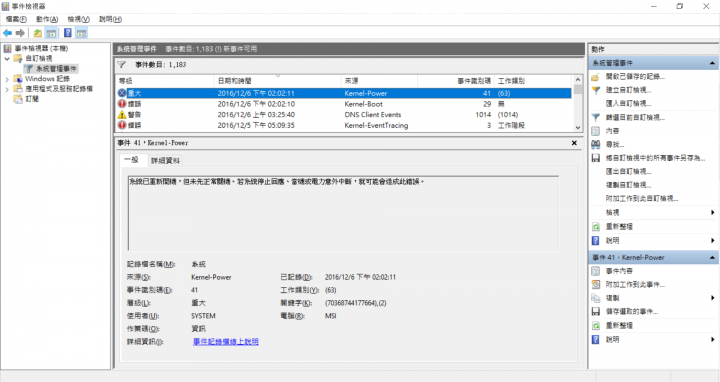This screenshot has width=720, height=382.
Task: Open the 事件記錄檔線上說明 link
Action: point(225,342)
